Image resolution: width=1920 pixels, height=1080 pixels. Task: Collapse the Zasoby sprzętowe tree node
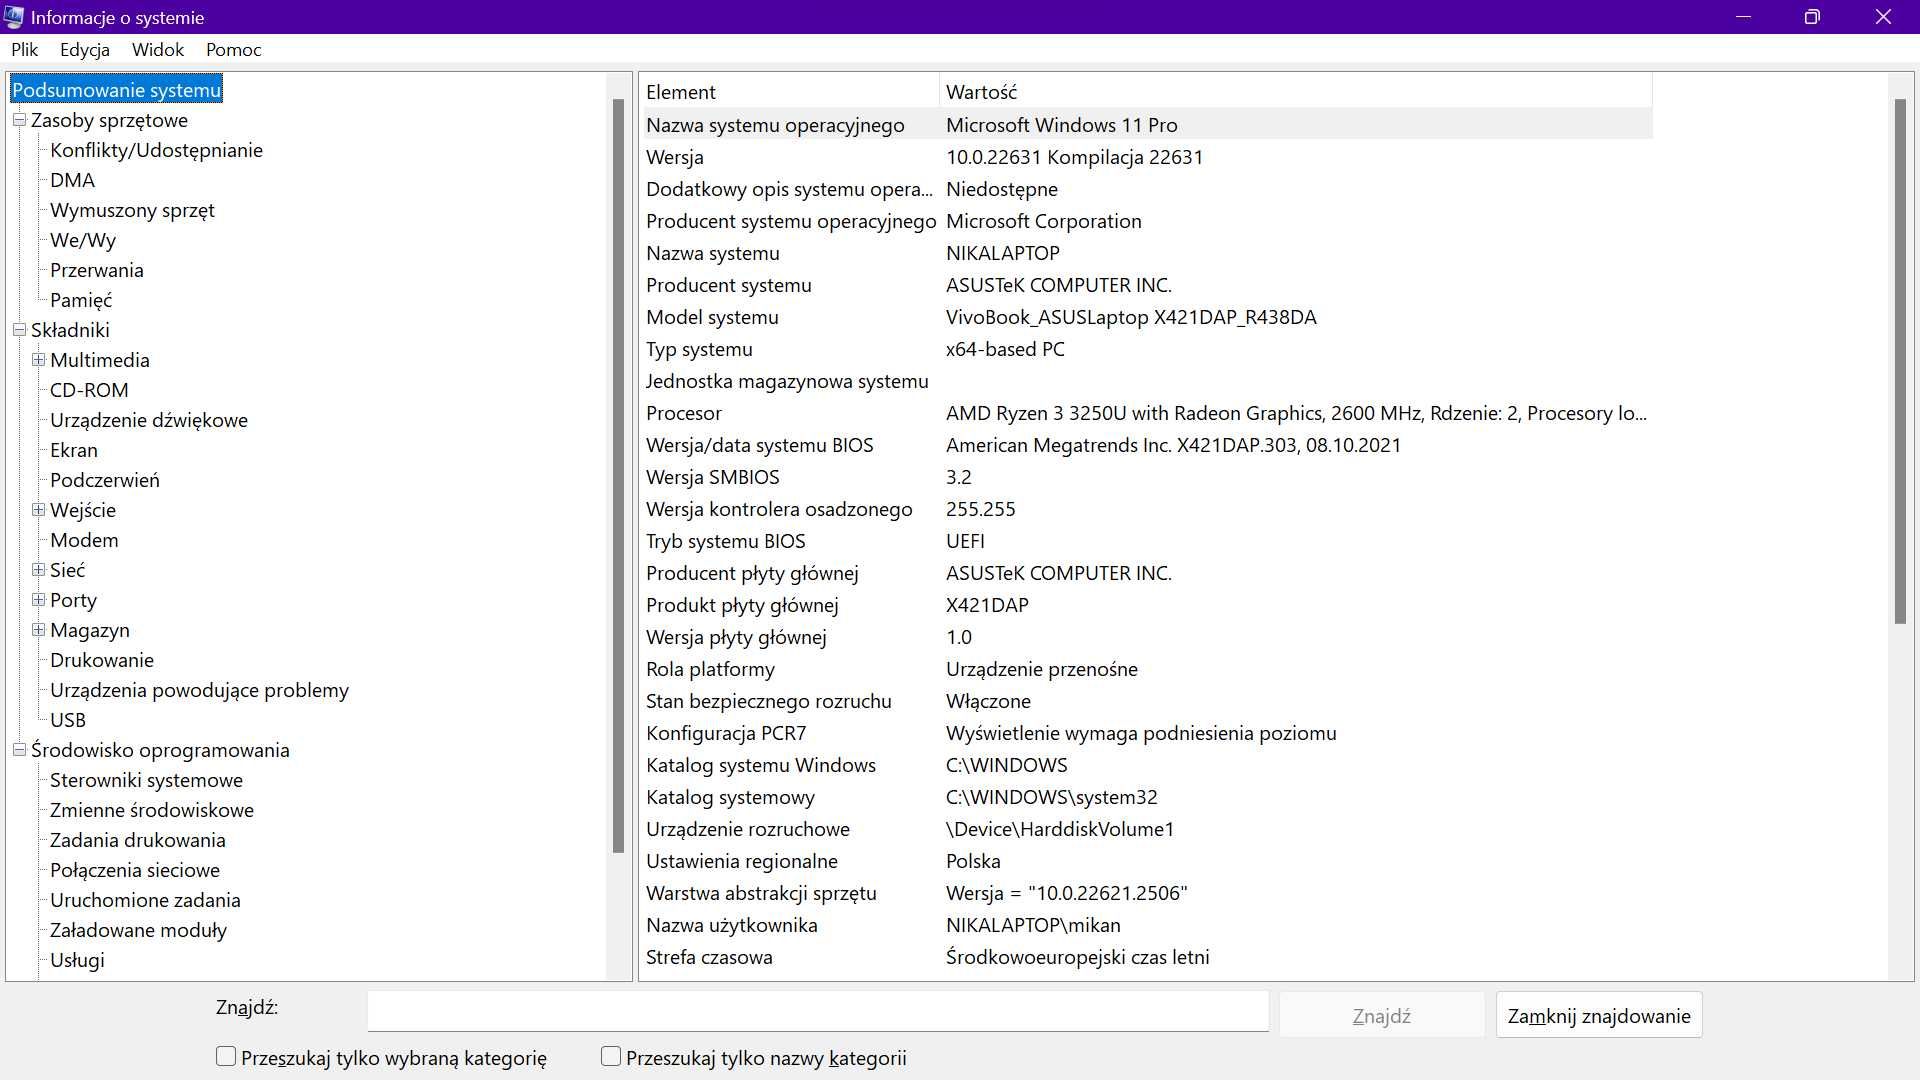19,120
